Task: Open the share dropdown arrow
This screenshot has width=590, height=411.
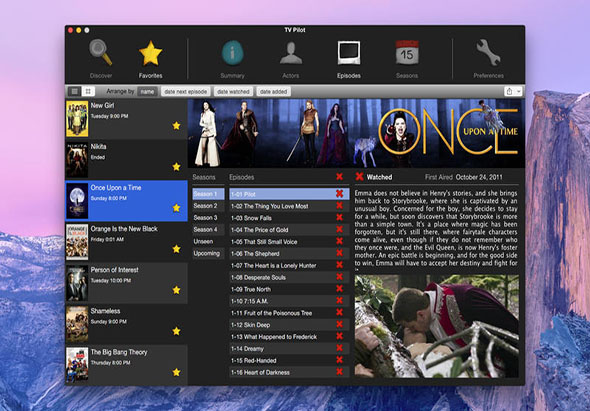Action: pos(519,91)
